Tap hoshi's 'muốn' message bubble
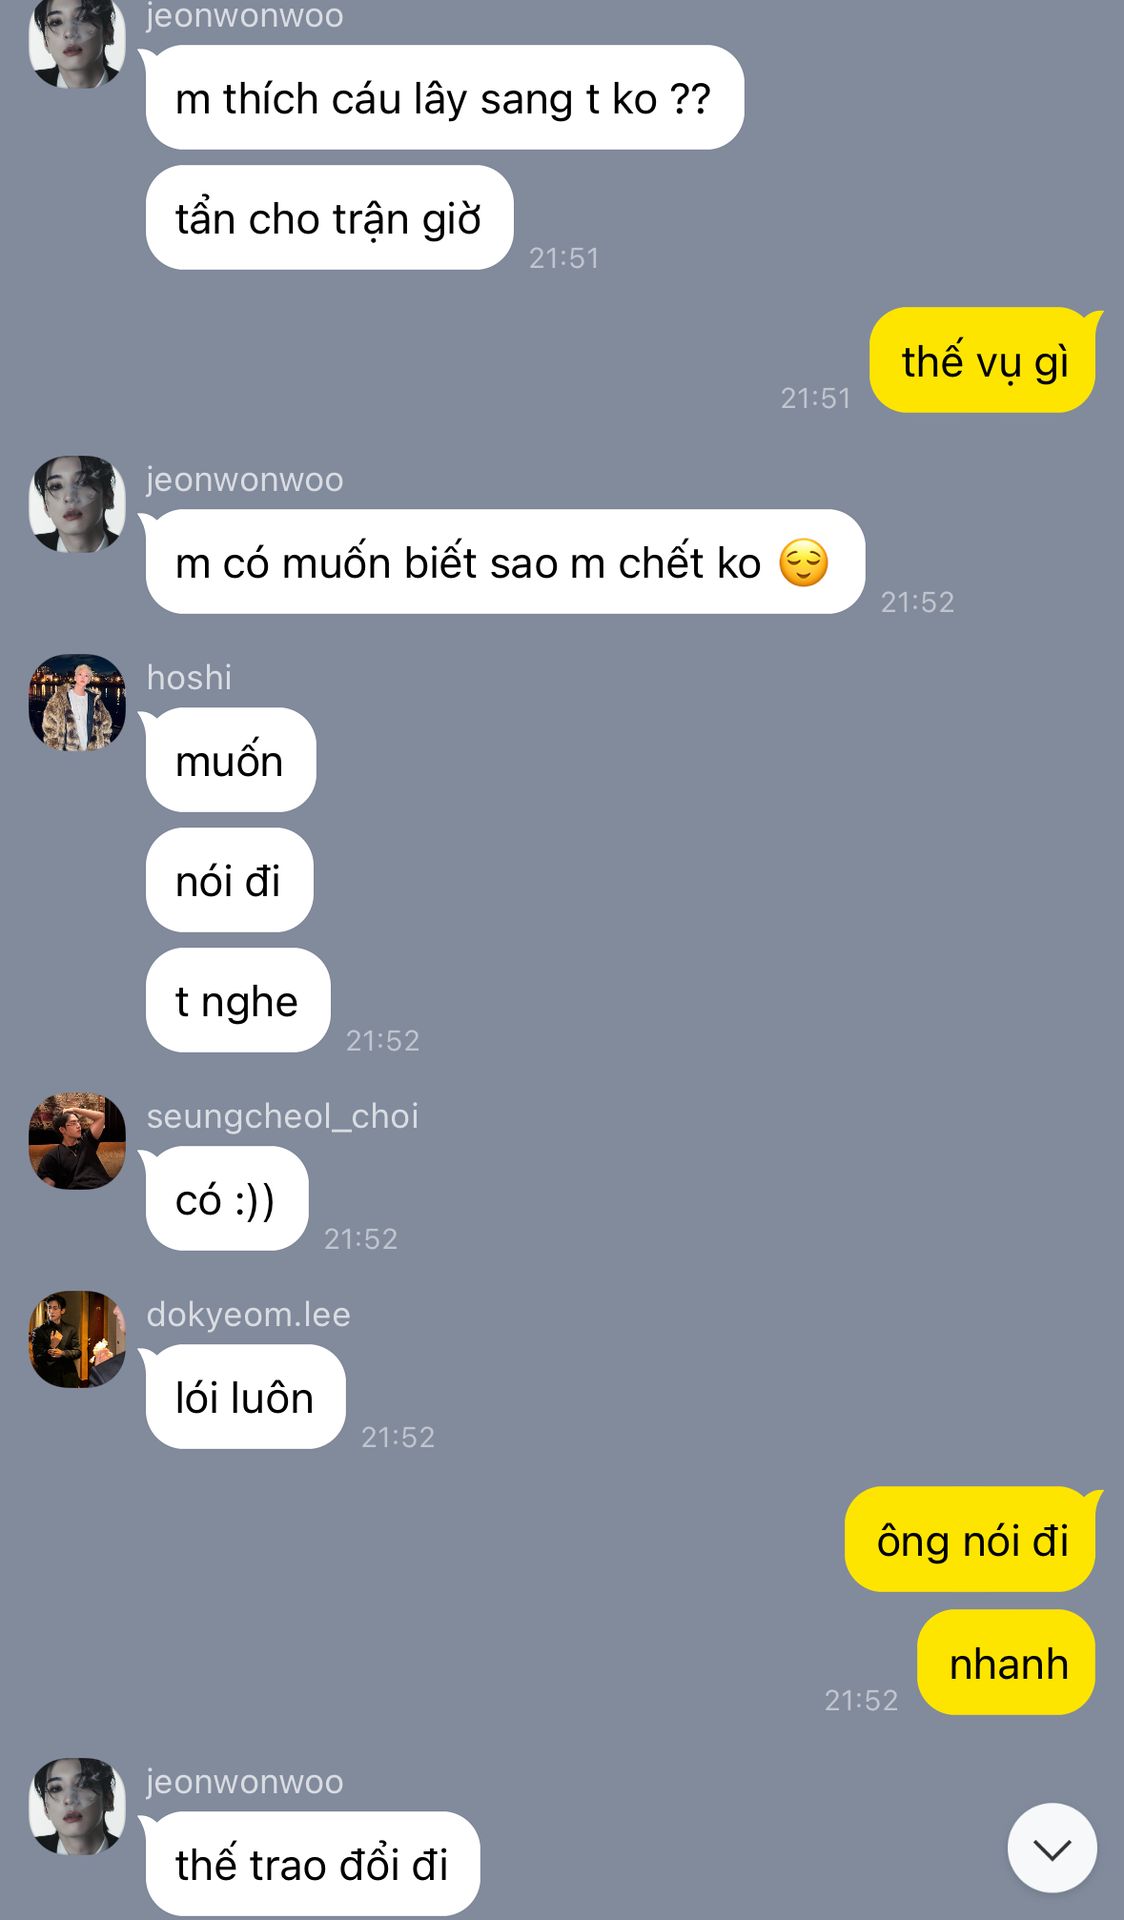The image size is (1124, 1920). pyautogui.click(x=229, y=760)
